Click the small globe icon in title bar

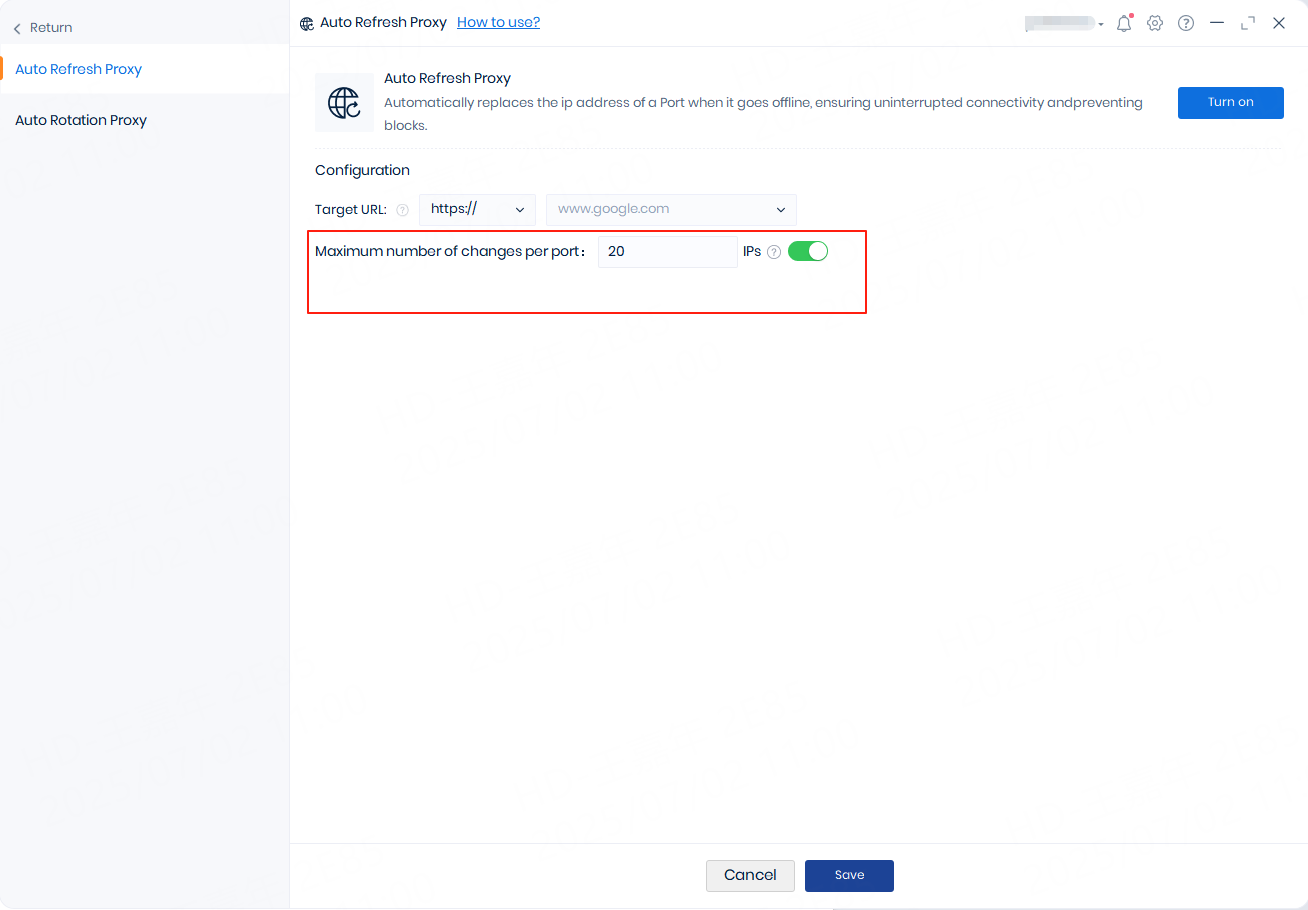tap(307, 23)
